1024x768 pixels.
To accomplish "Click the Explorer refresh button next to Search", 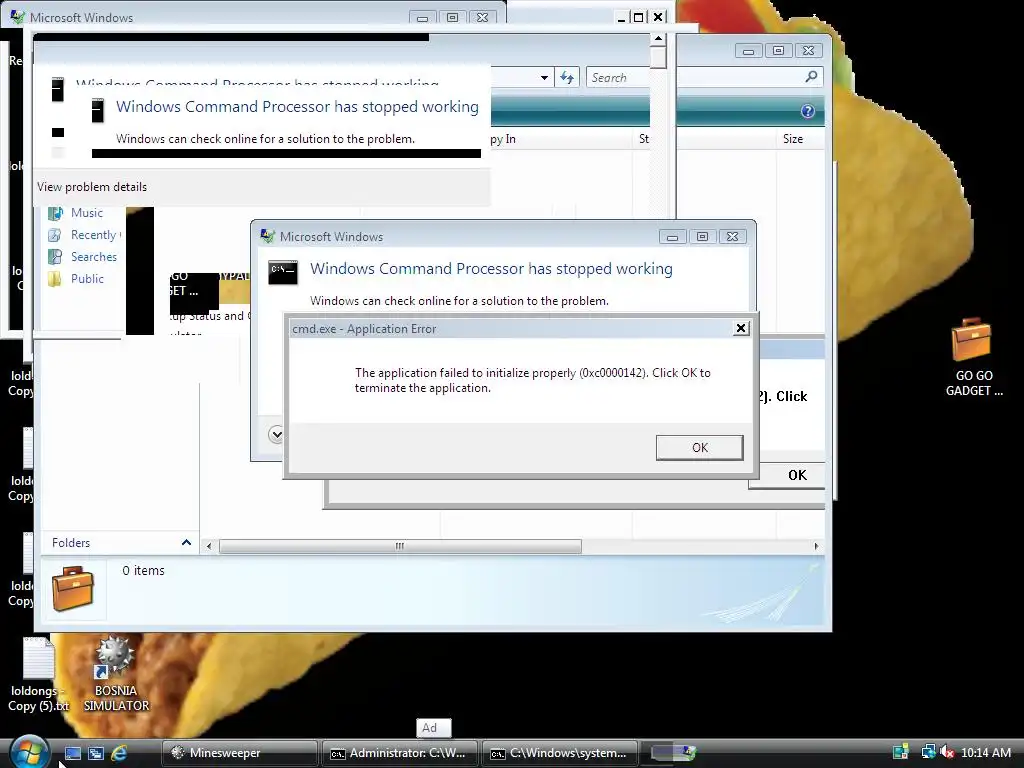I will tap(567, 78).
